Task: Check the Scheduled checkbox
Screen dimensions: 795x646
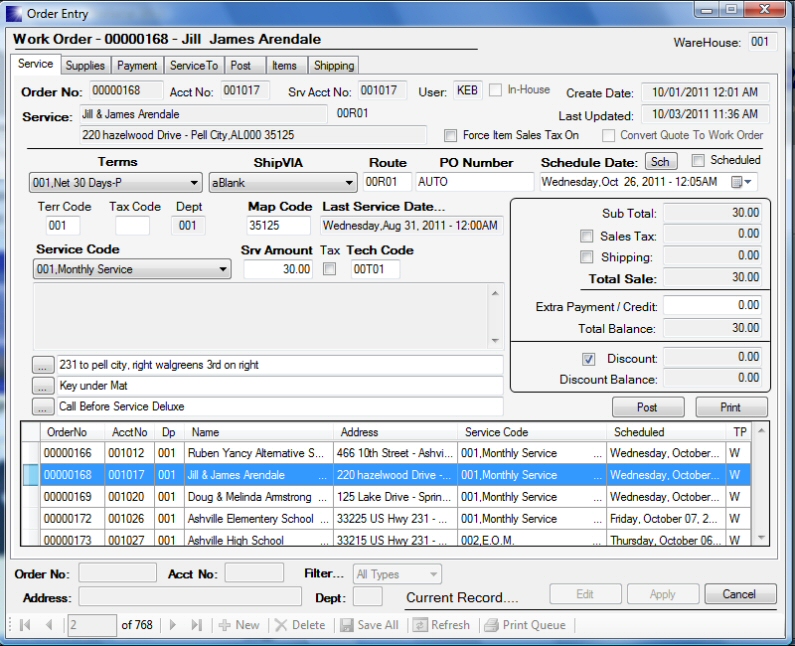Action: click(699, 160)
